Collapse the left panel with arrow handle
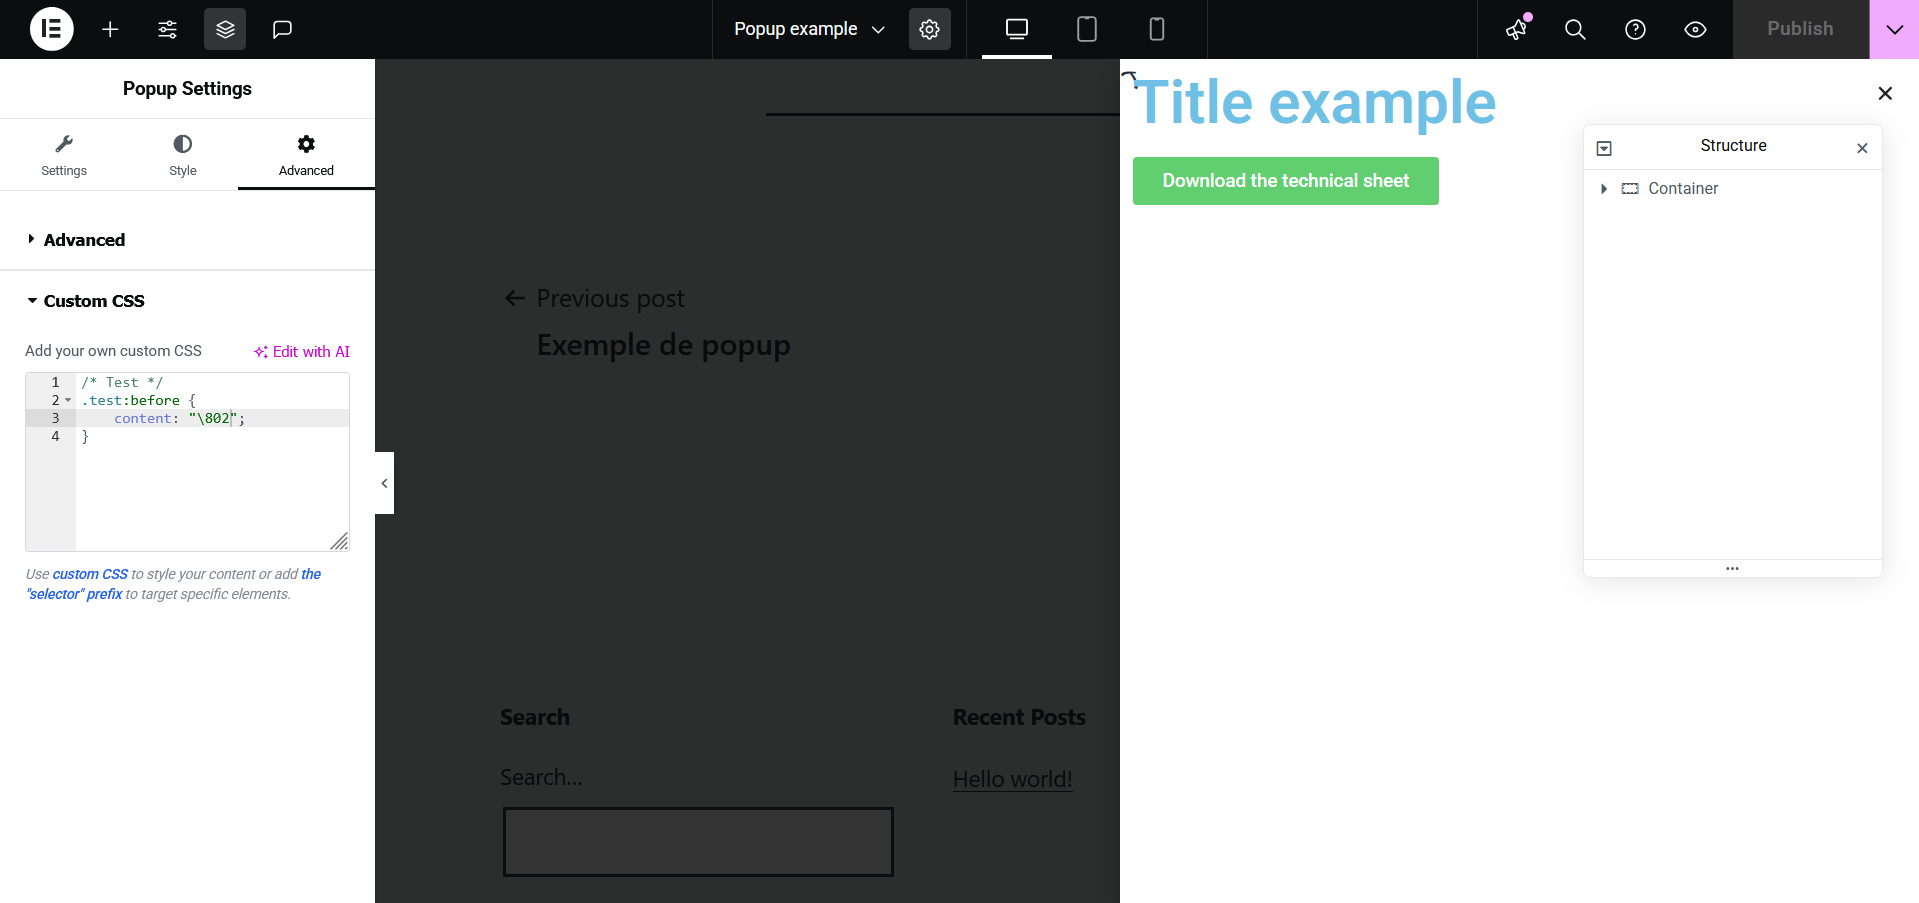 pos(385,483)
